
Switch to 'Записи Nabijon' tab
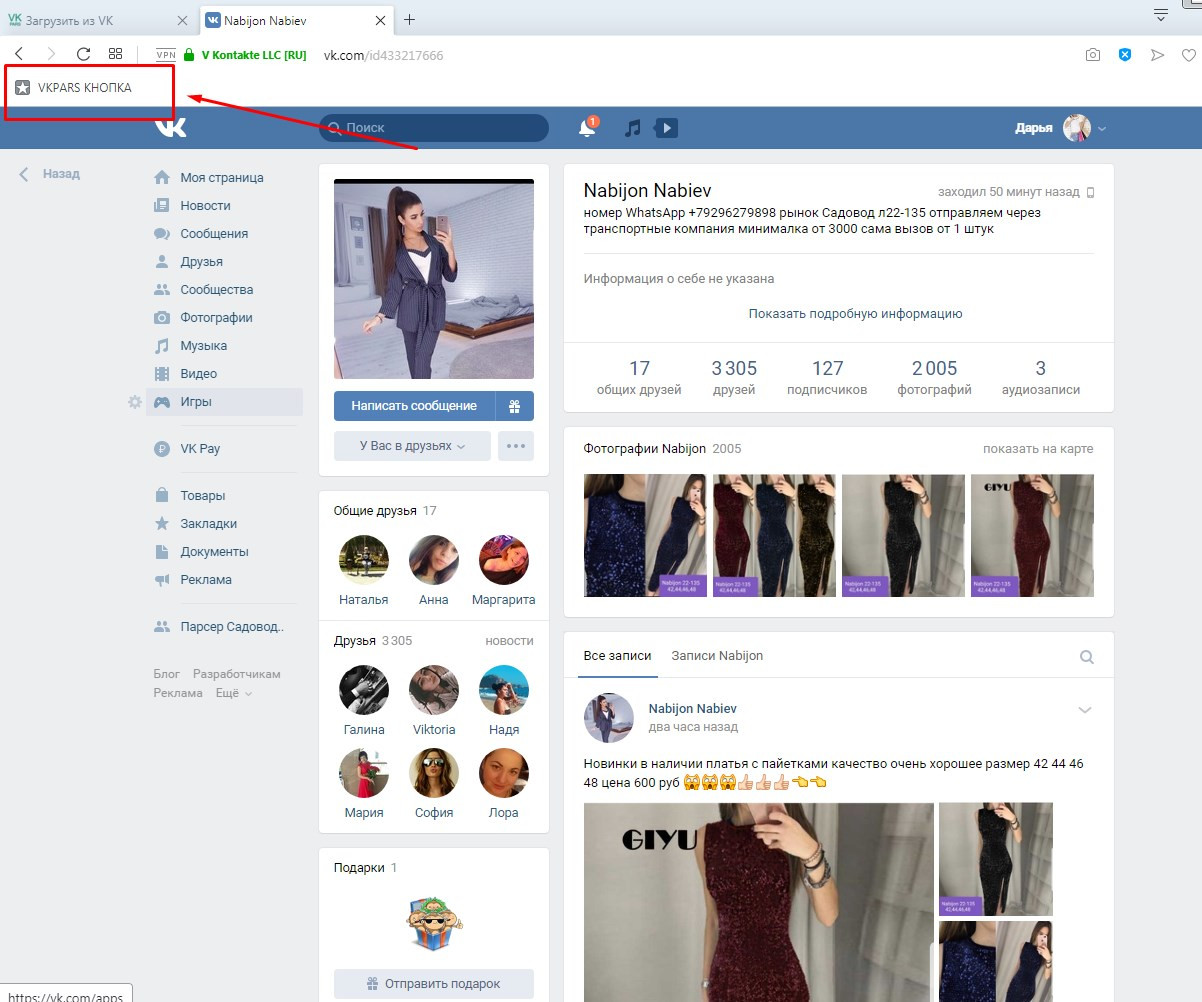click(x=717, y=656)
